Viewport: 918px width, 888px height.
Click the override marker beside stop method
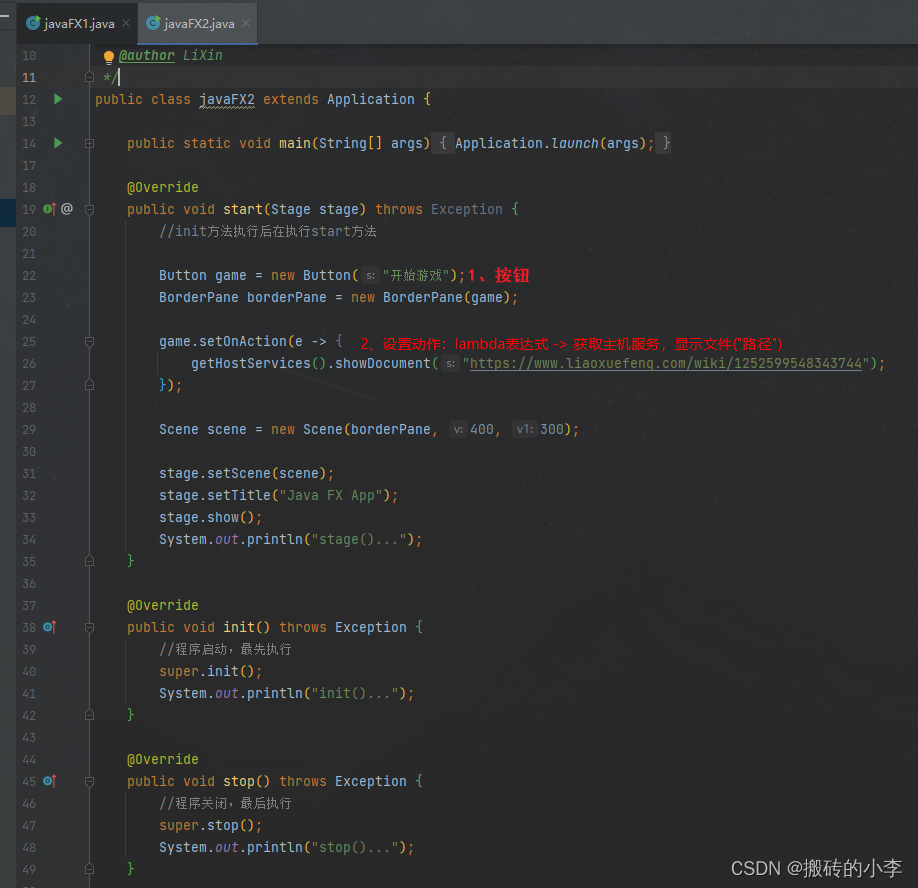point(50,781)
